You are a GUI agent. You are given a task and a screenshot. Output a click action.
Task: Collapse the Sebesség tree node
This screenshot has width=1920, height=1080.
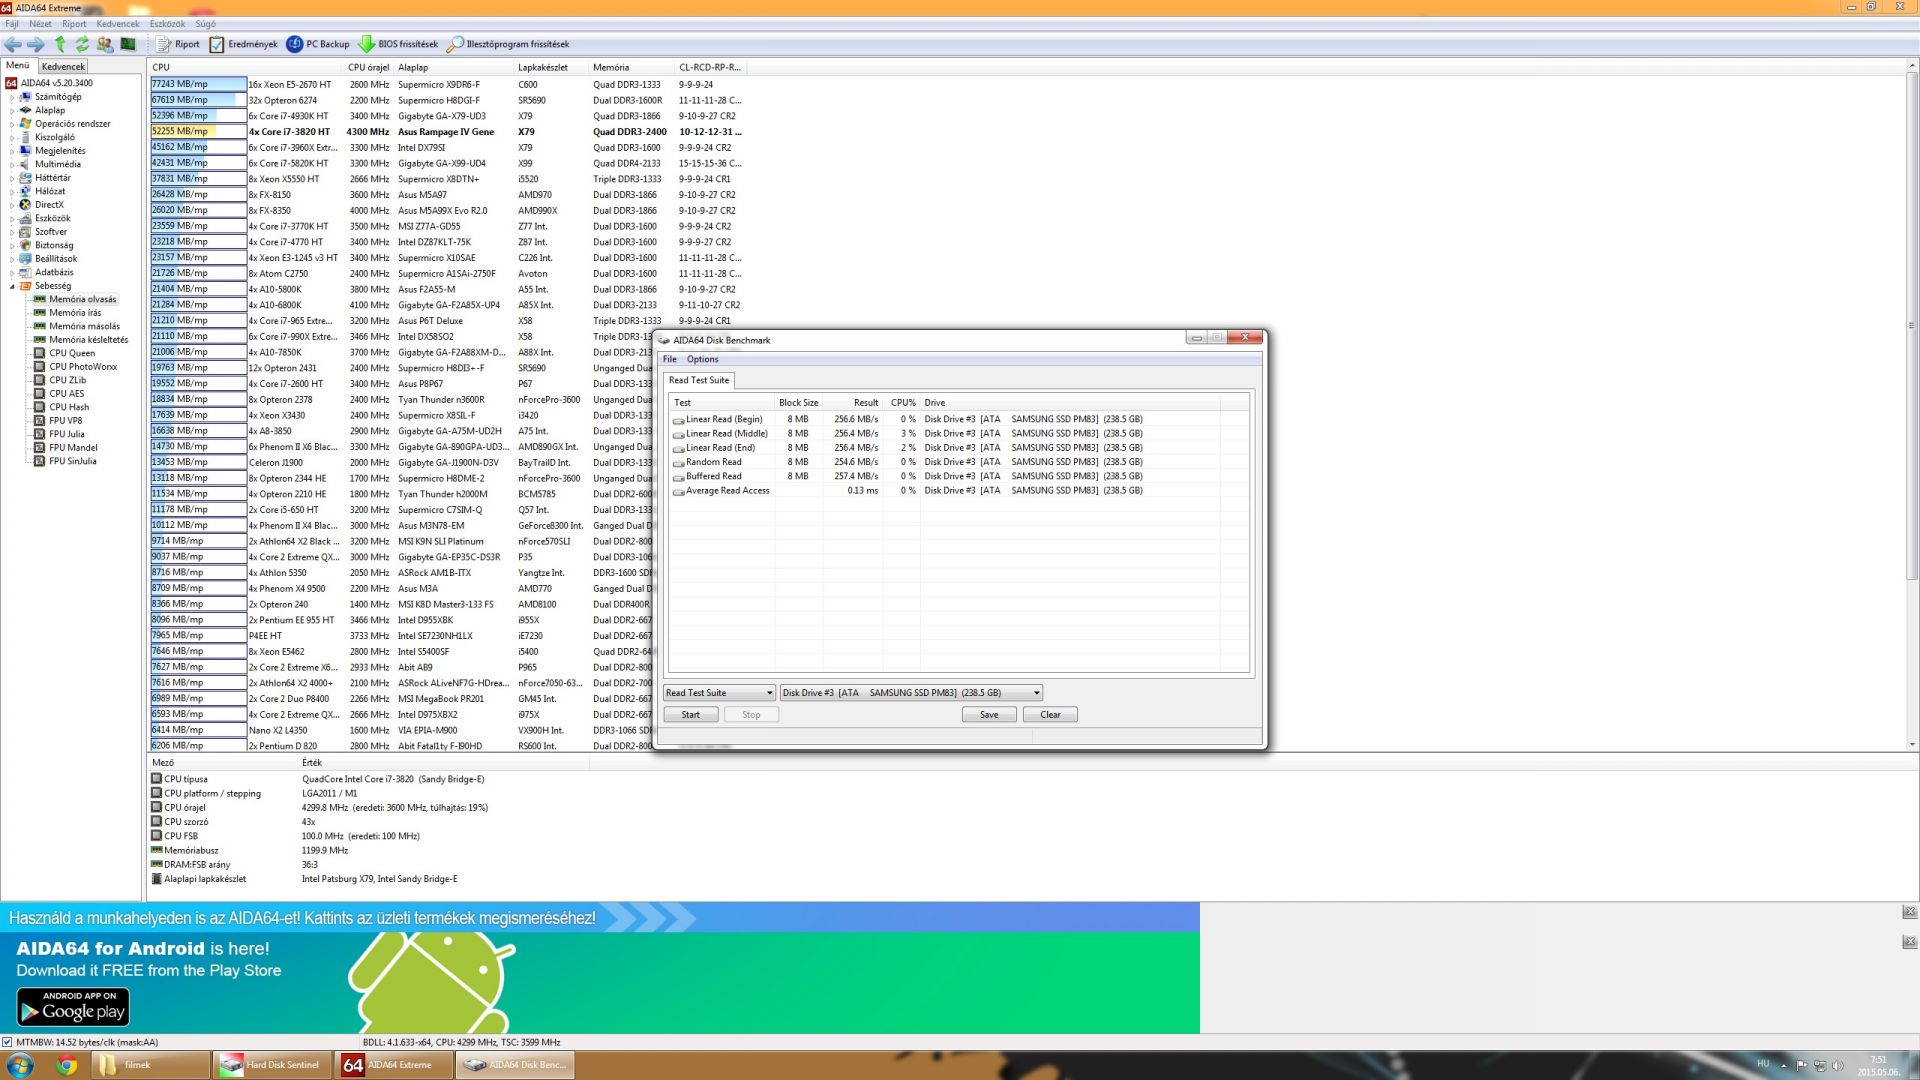pos(12,286)
